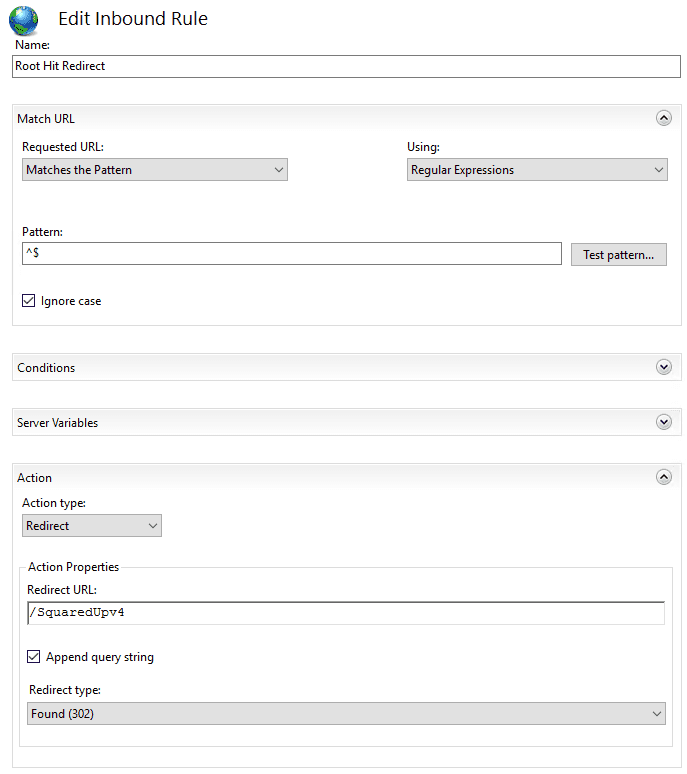Collapse the Match URL section chevron
Image resolution: width=687 pixels, height=774 pixels.
tap(663, 118)
